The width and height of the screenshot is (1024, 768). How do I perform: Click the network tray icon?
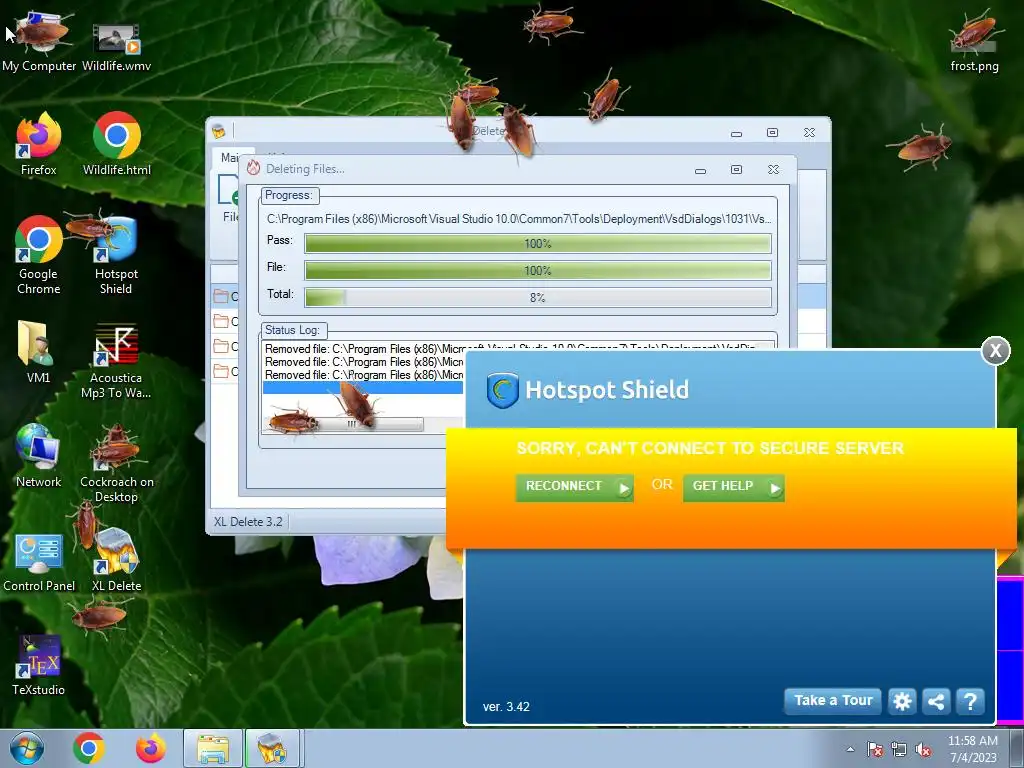(x=899, y=750)
